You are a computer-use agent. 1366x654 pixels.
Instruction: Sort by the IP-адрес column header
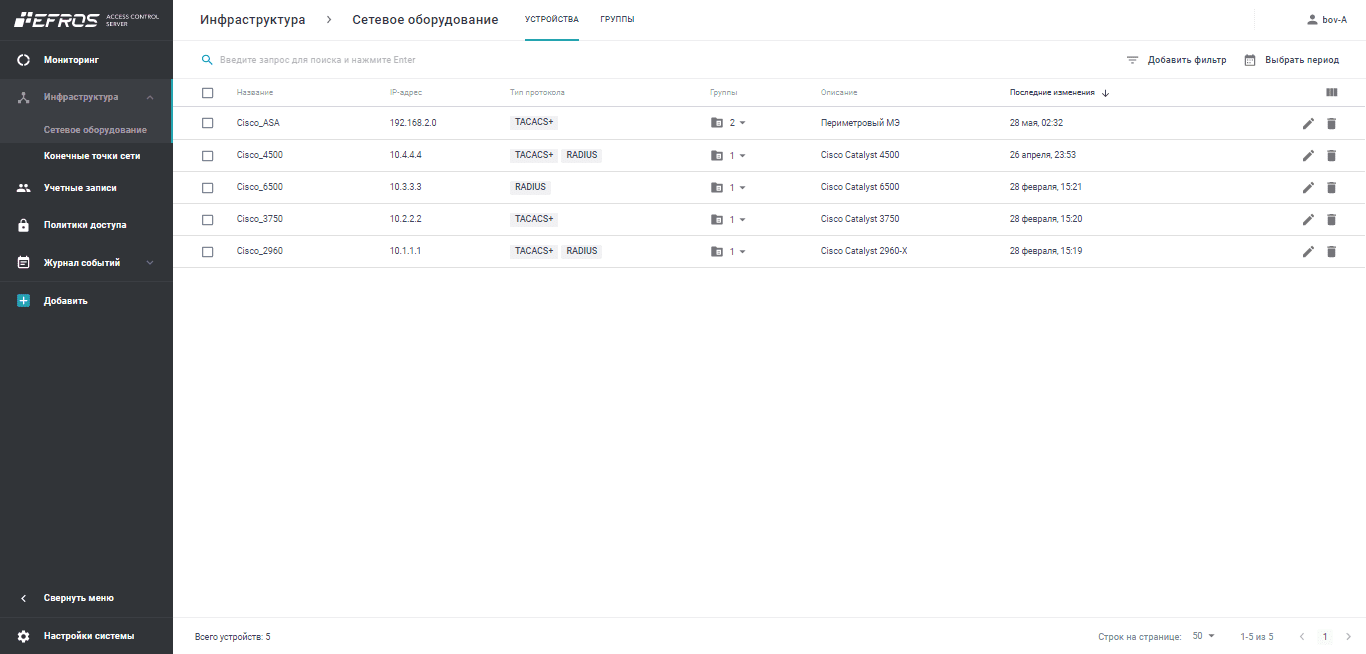coord(406,93)
